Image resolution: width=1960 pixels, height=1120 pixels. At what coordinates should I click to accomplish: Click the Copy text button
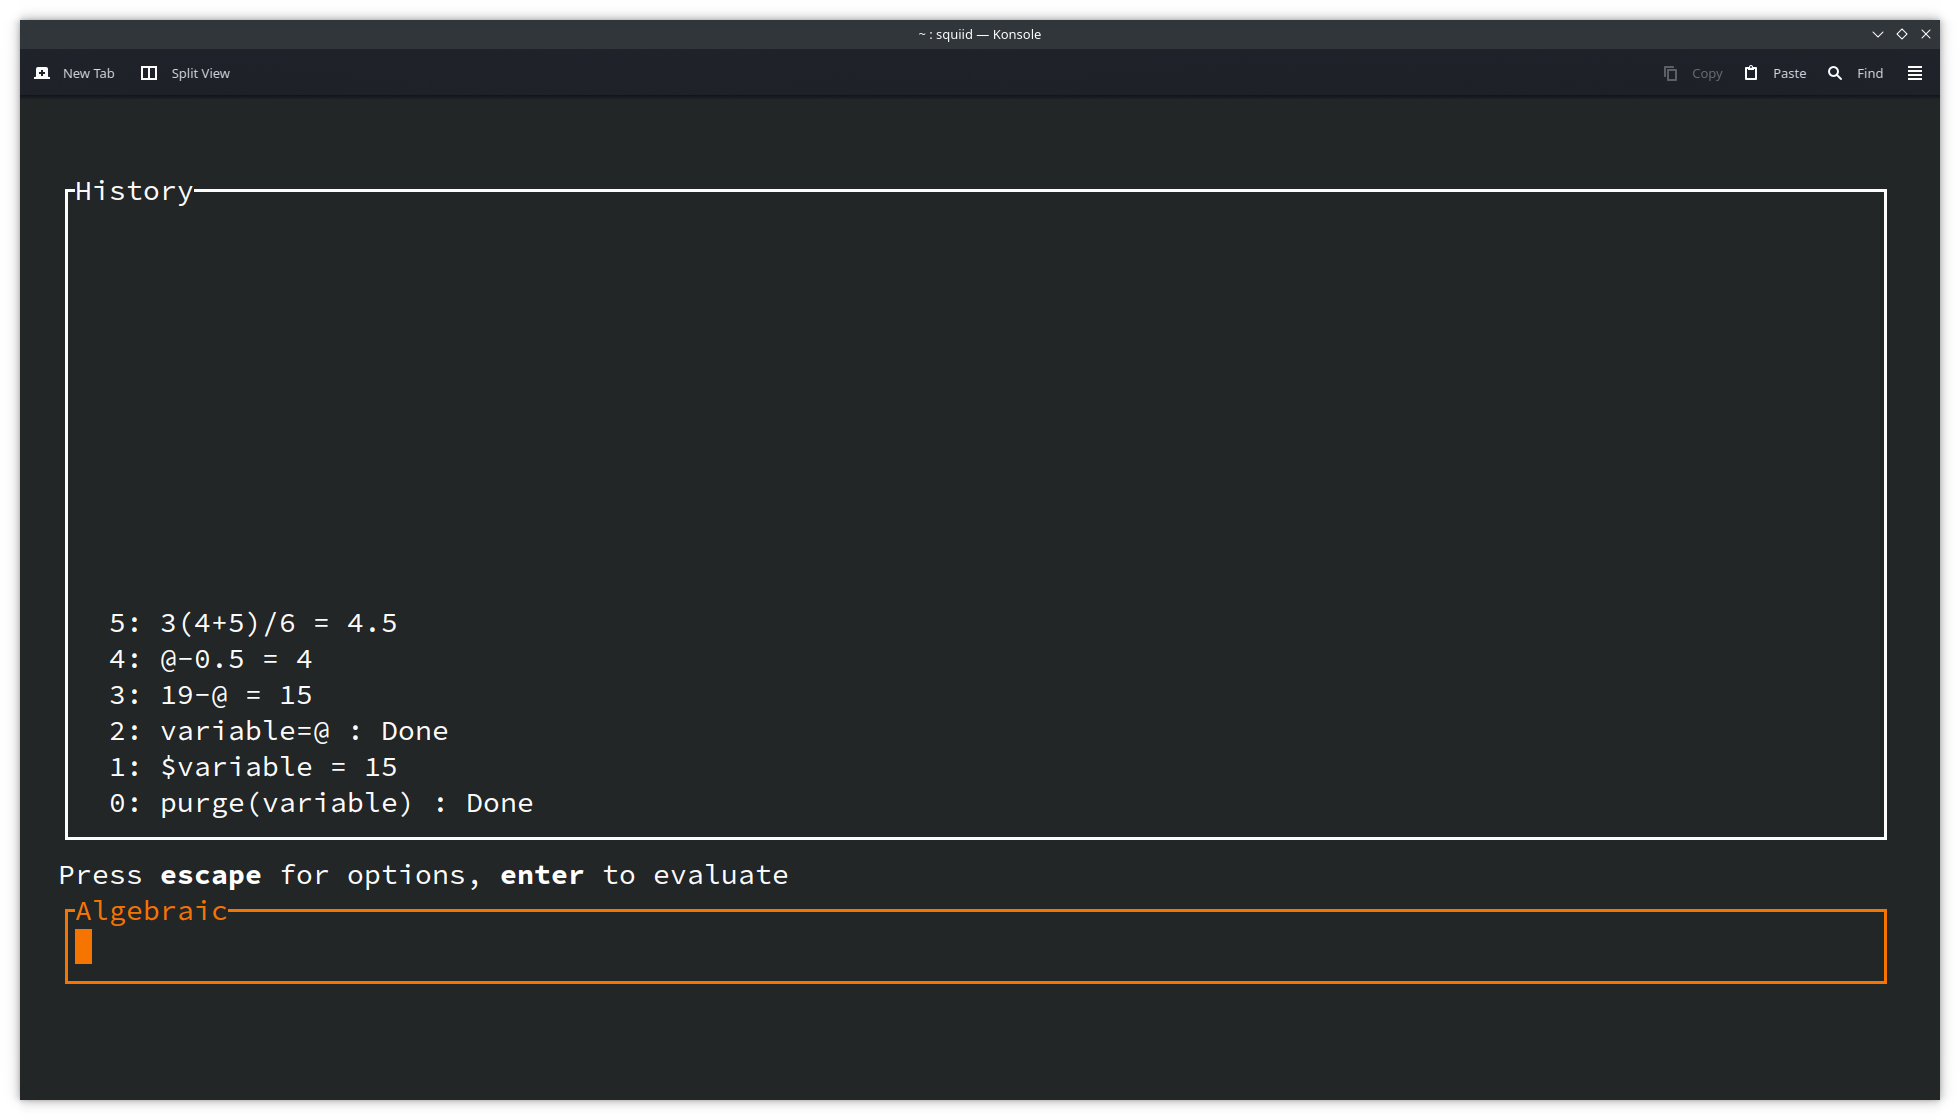[x=1707, y=73]
